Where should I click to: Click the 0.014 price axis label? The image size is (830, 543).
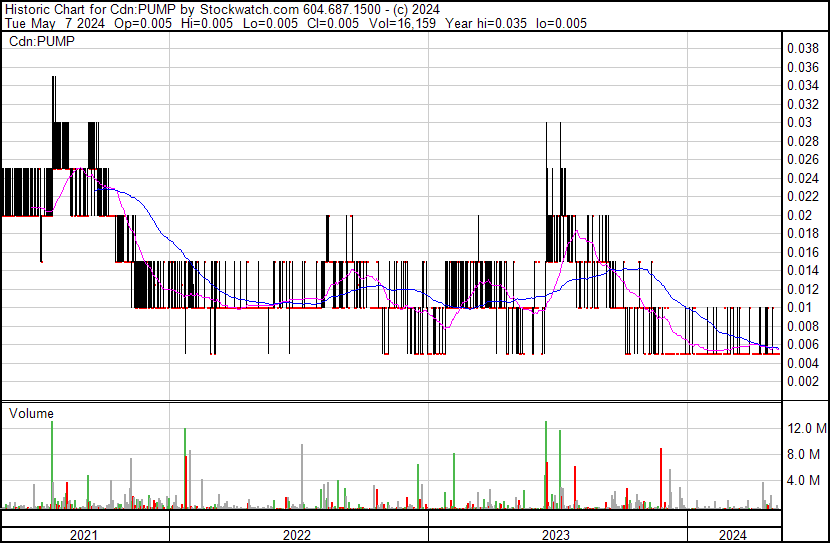click(803, 270)
